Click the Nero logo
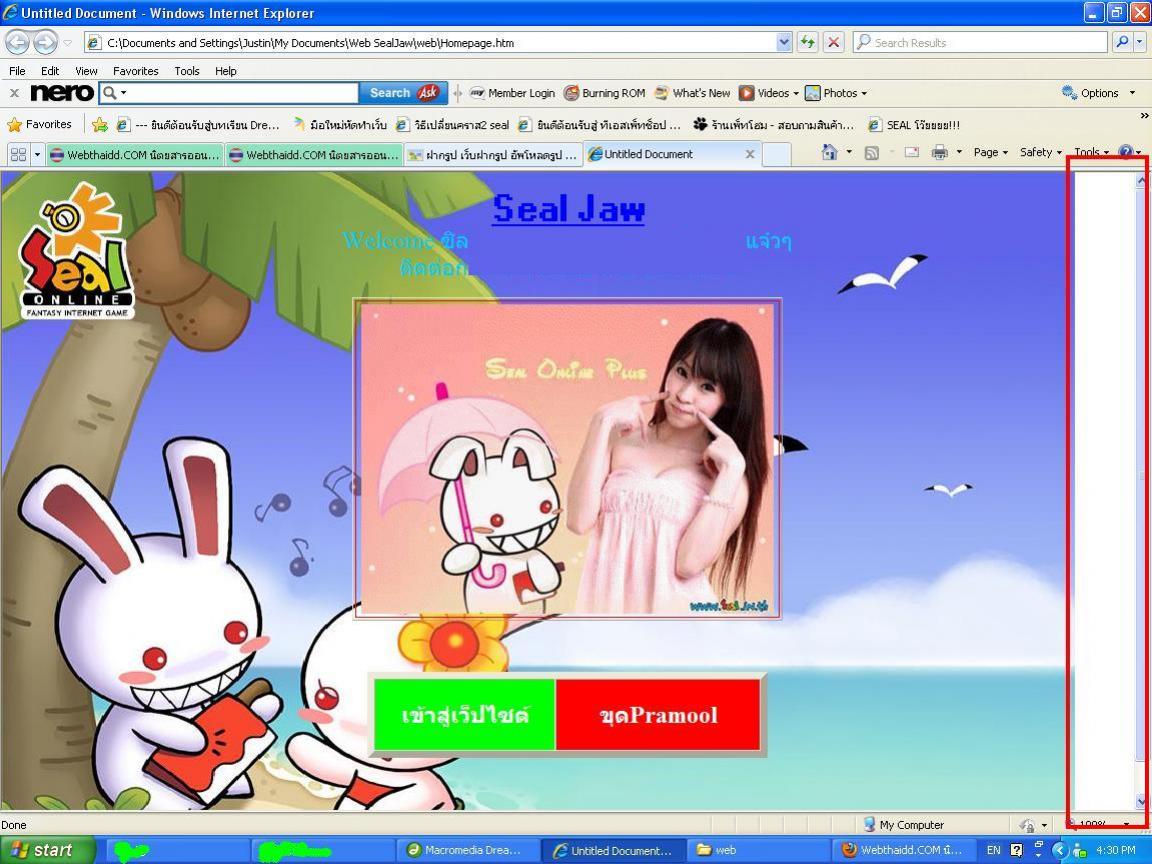The image size is (1152, 864). 62,93
